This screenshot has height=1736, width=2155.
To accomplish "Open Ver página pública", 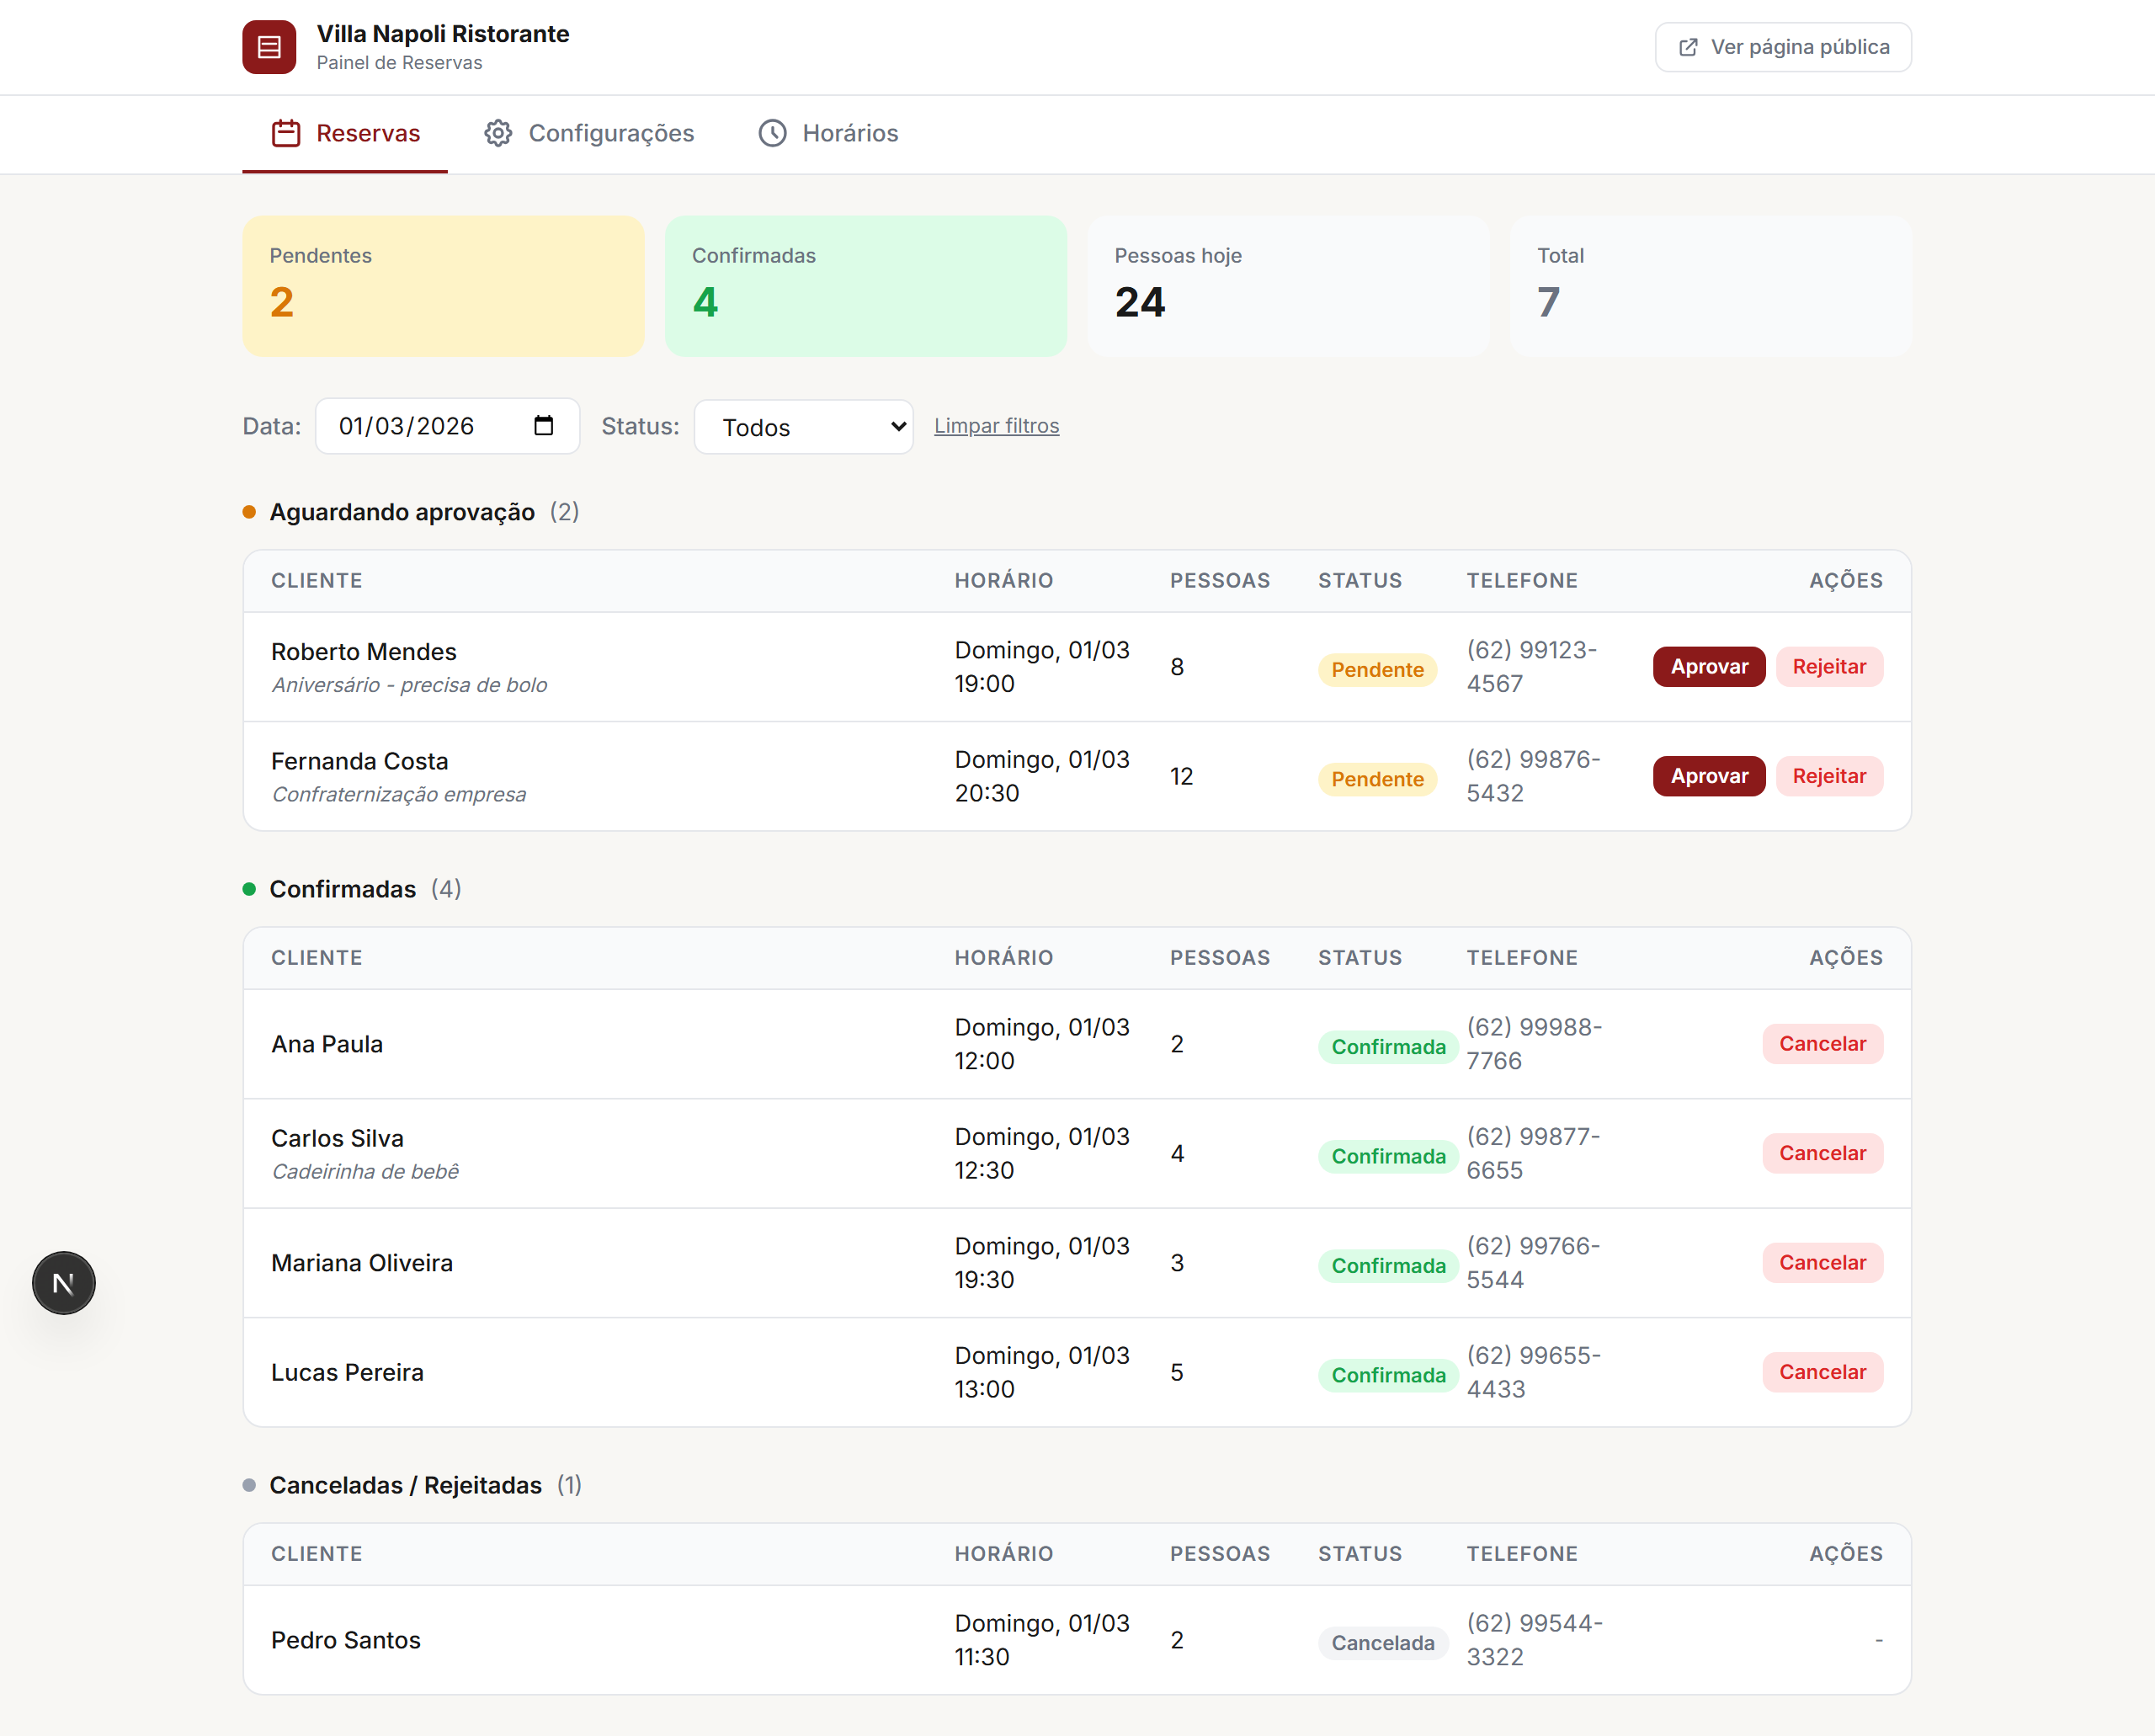I will point(1783,47).
